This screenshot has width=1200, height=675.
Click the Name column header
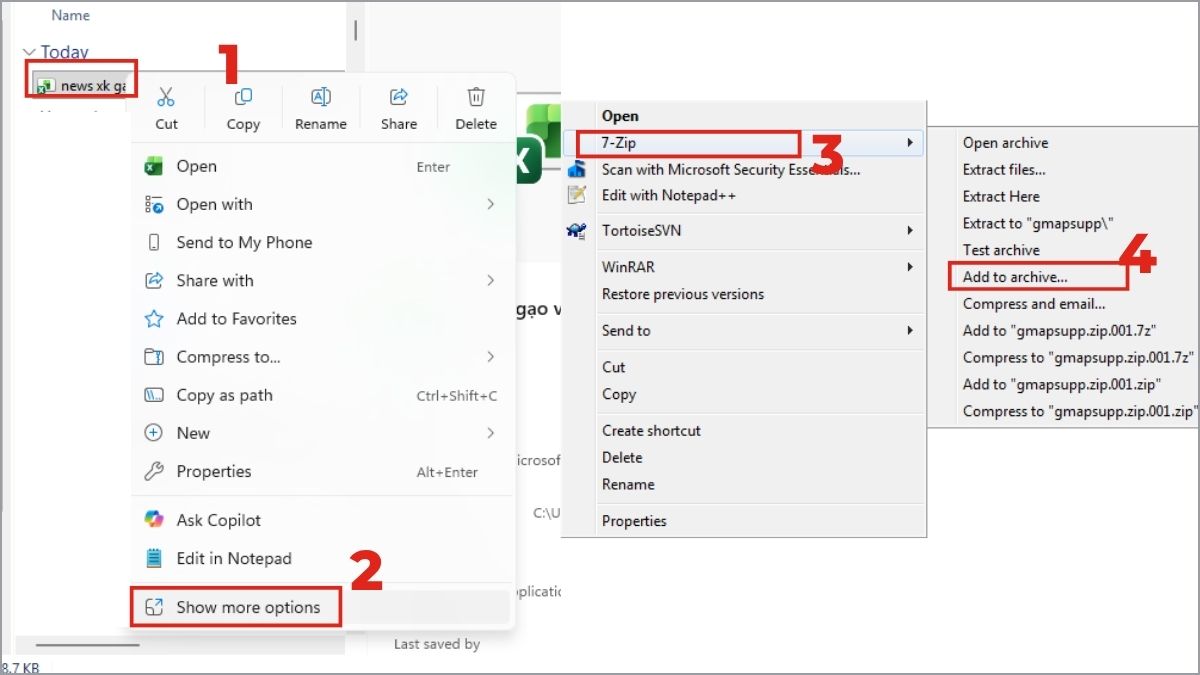pos(70,16)
